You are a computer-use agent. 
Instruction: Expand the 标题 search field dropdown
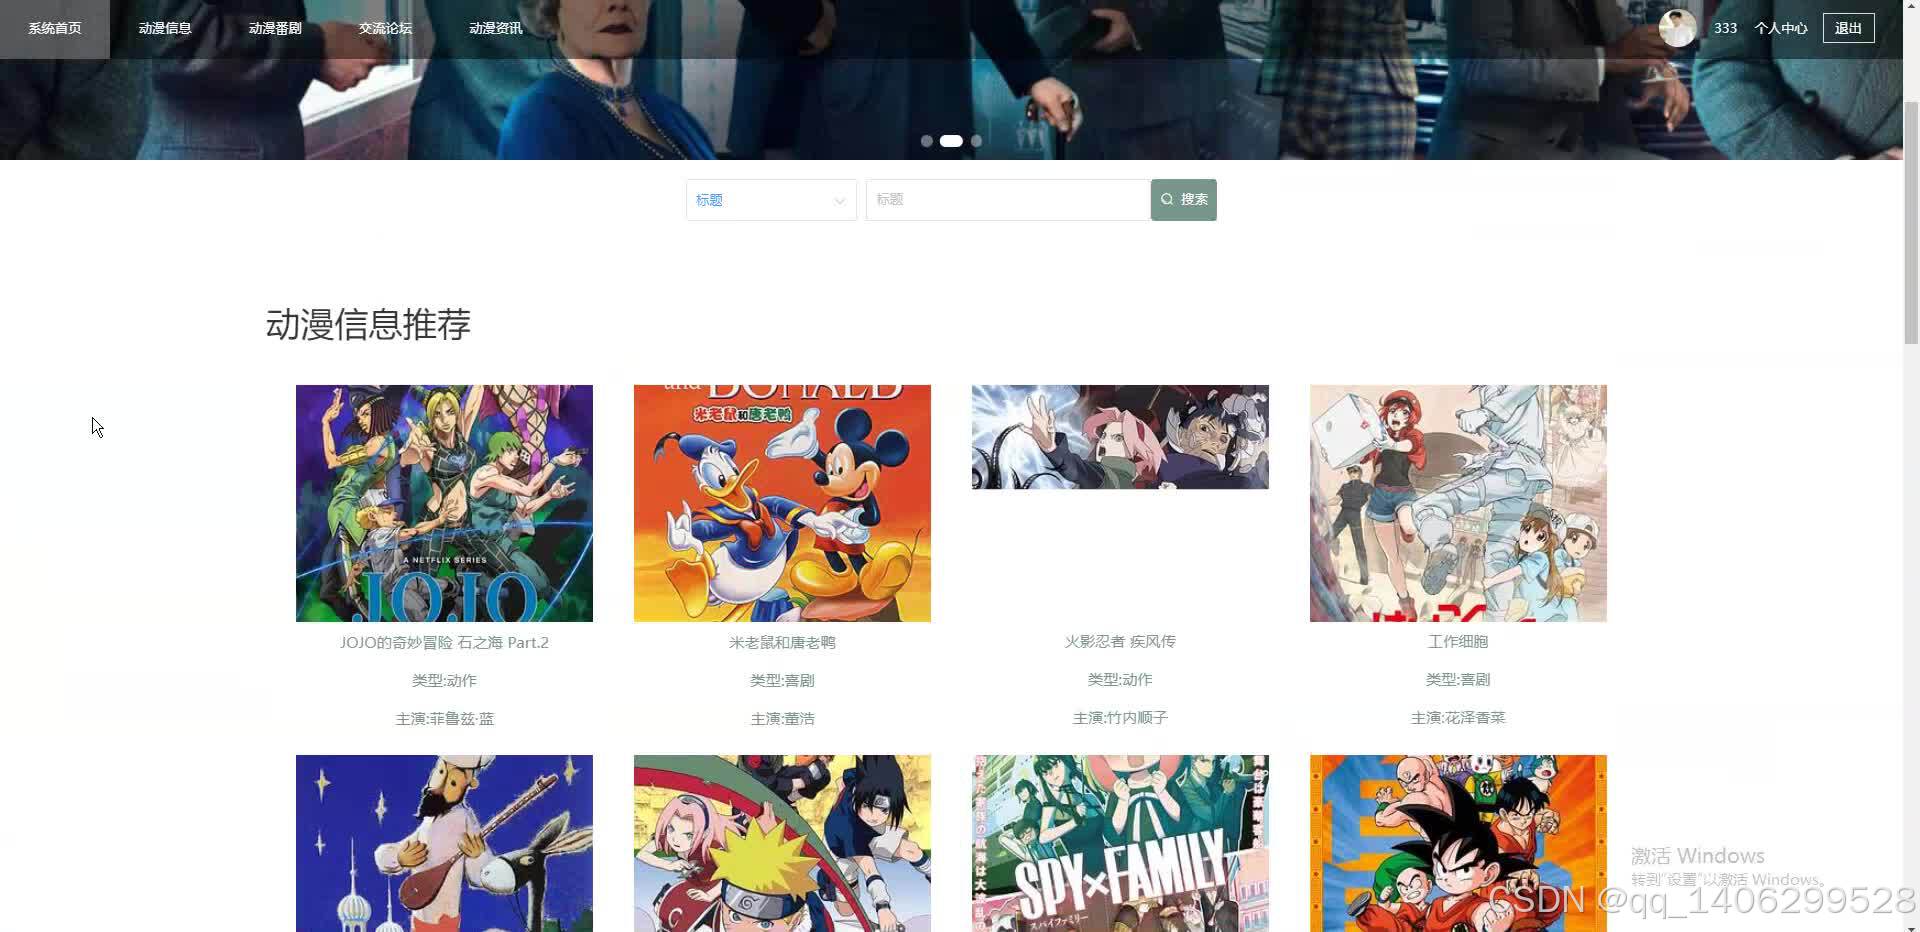pyautogui.click(x=771, y=200)
